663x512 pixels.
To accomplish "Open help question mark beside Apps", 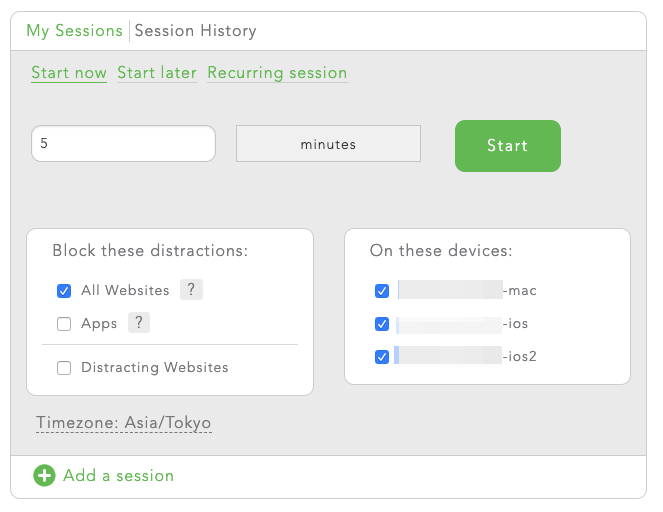I will pyautogui.click(x=139, y=323).
